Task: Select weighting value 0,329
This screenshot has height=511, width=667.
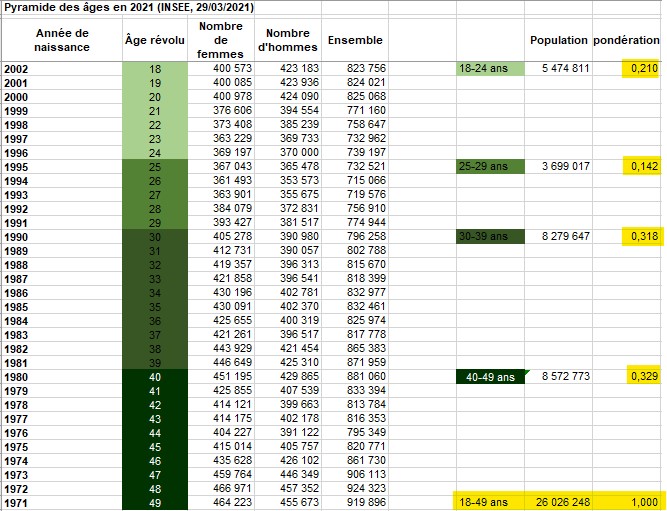Action: pos(626,377)
